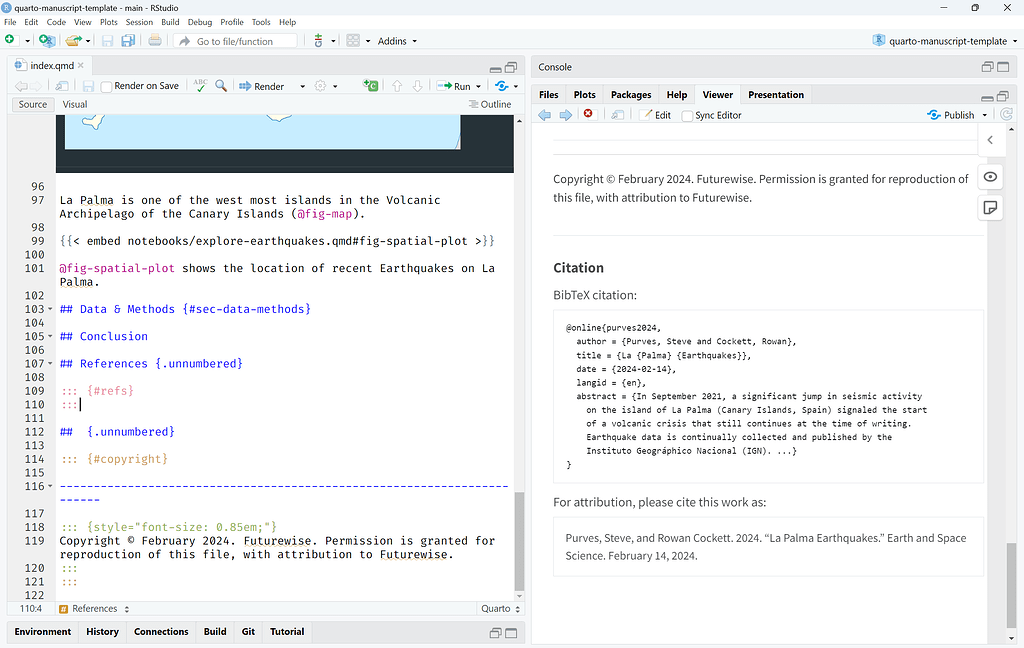The image size is (1024, 648).
Task: Click the spell check ABC icon
Action: click(x=200, y=86)
